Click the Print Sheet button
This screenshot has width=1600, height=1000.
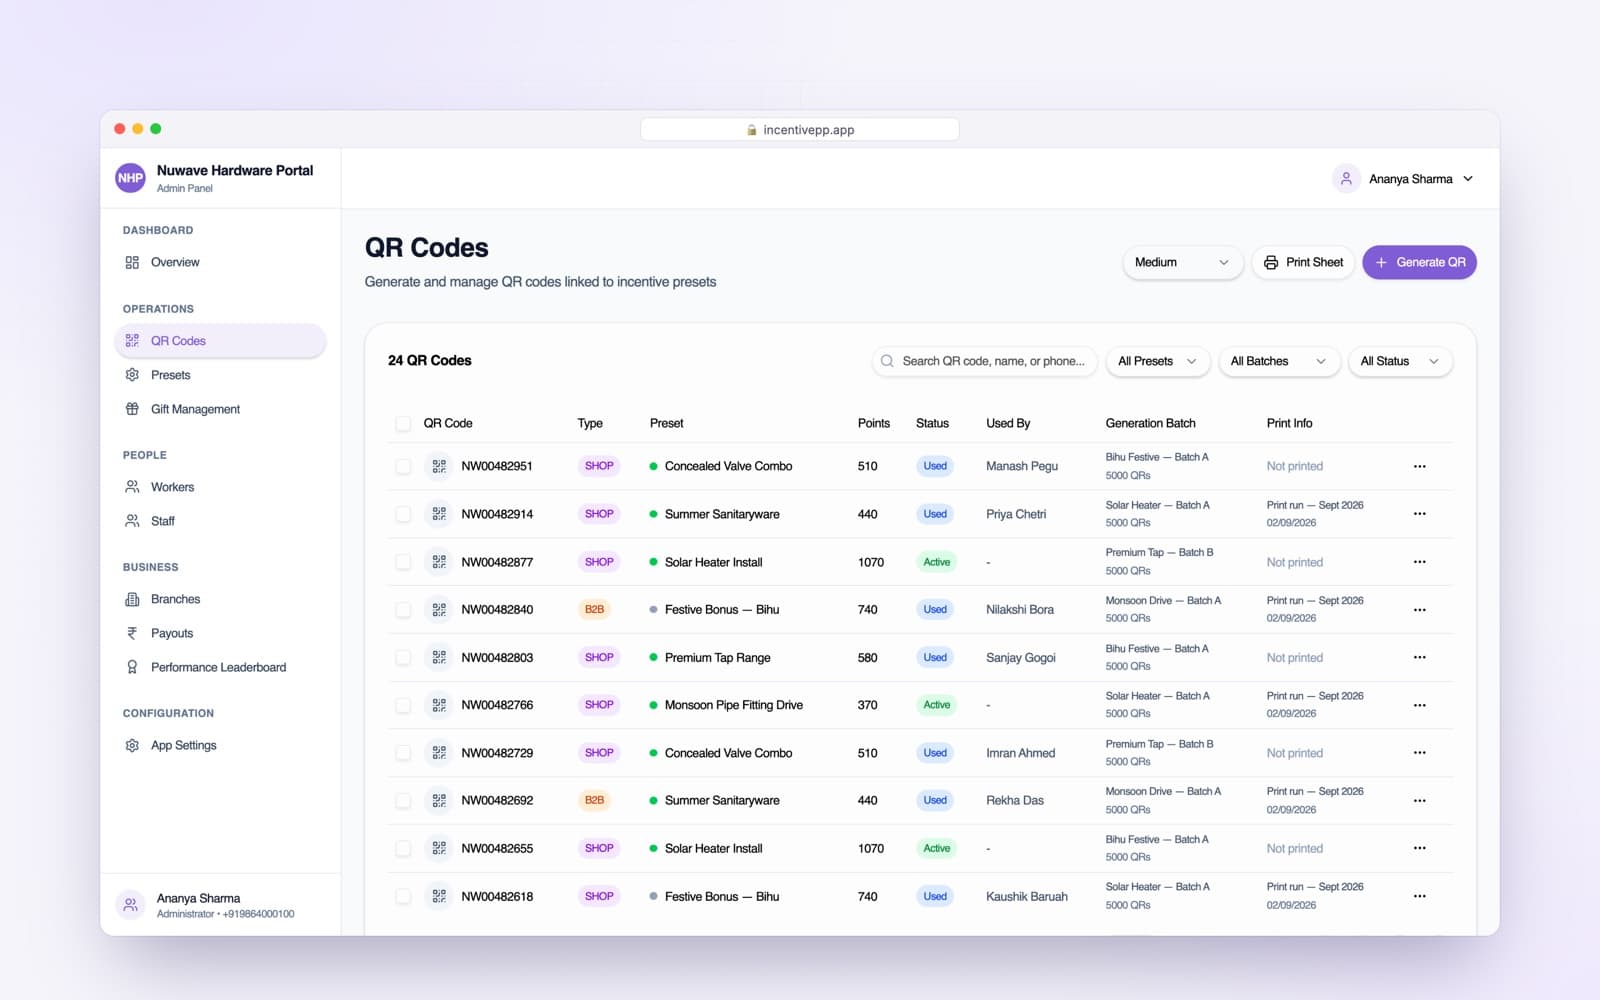[x=1303, y=262]
